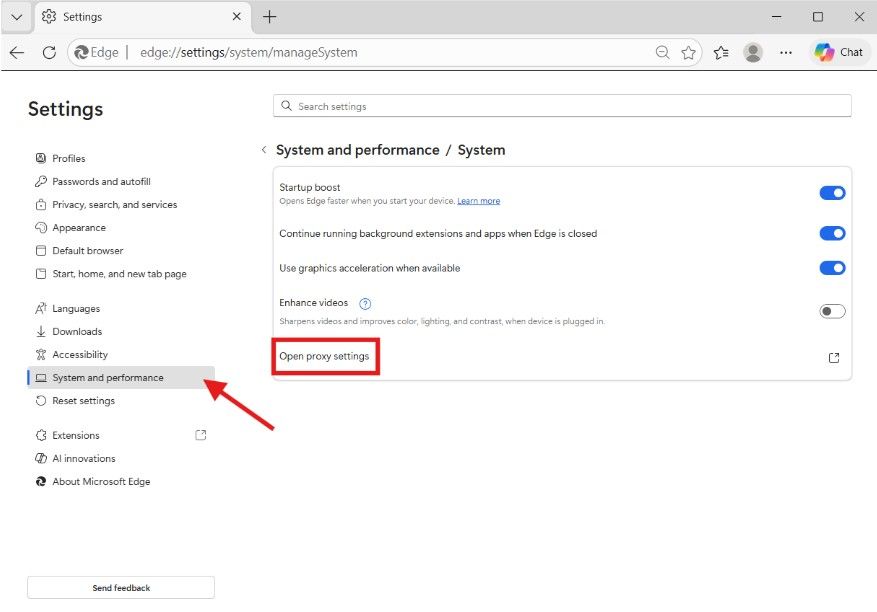Screen dimensions: 877x612
Task: Toggle Enhance videos switch
Action: pyautogui.click(x=832, y=311)
